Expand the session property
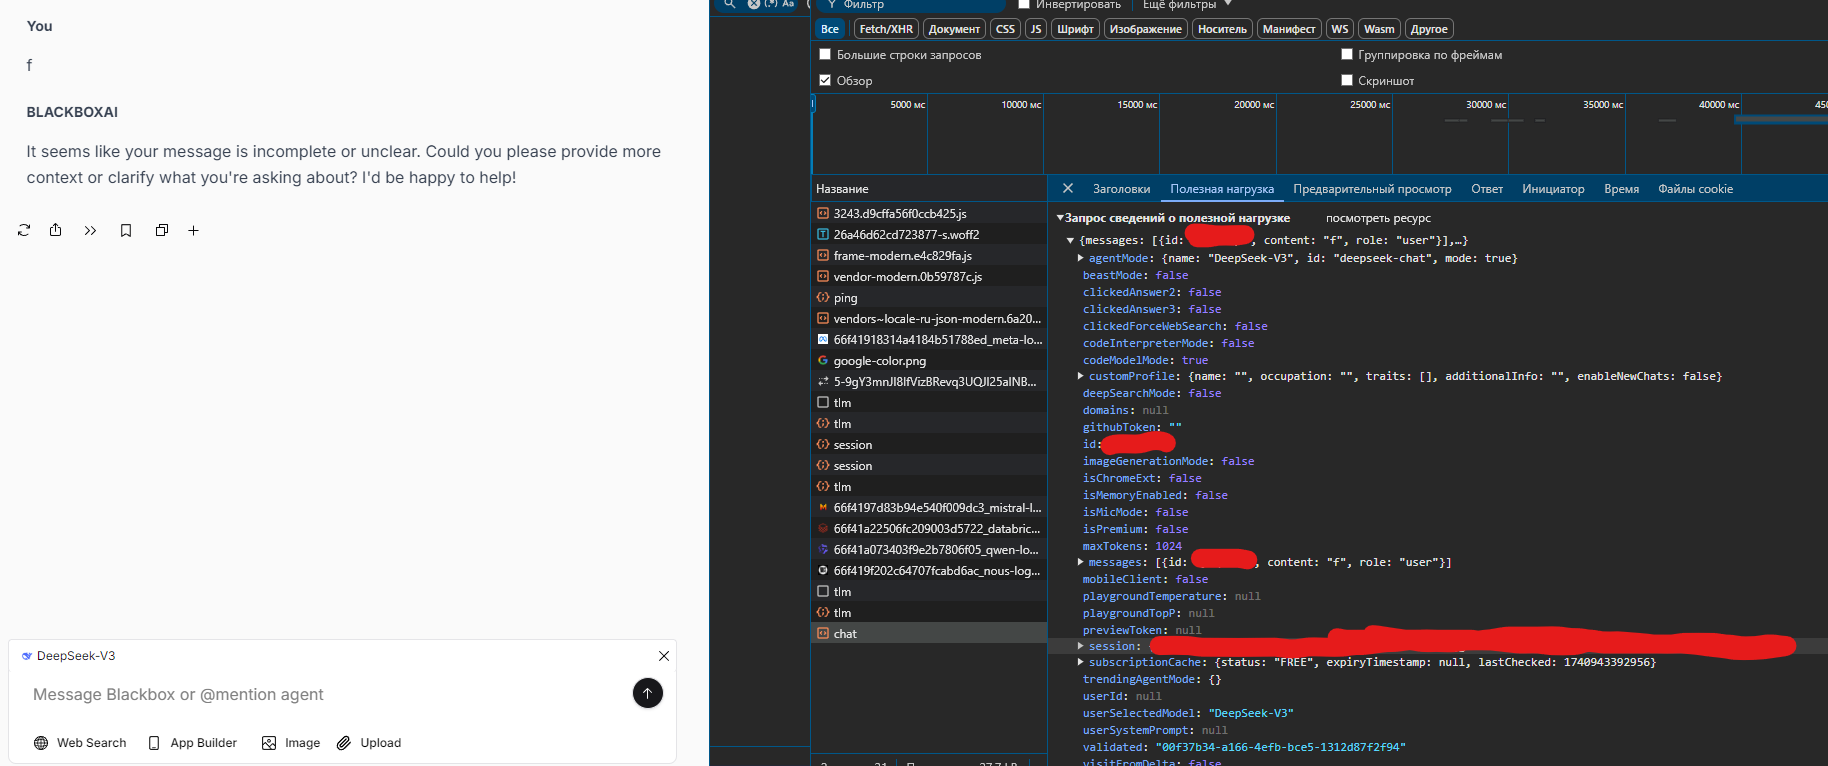This screenshot has width=1828, height=766. (x=1081, y=646)
